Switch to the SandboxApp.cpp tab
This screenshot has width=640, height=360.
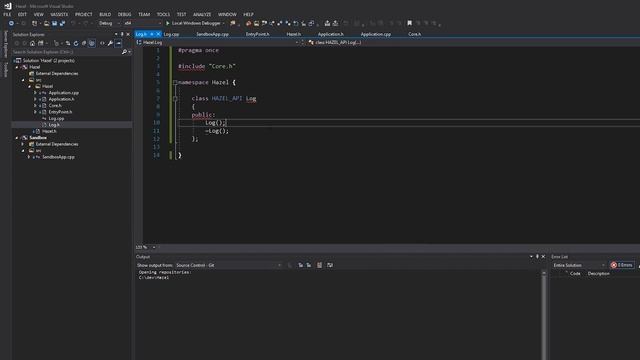(212, 34)
